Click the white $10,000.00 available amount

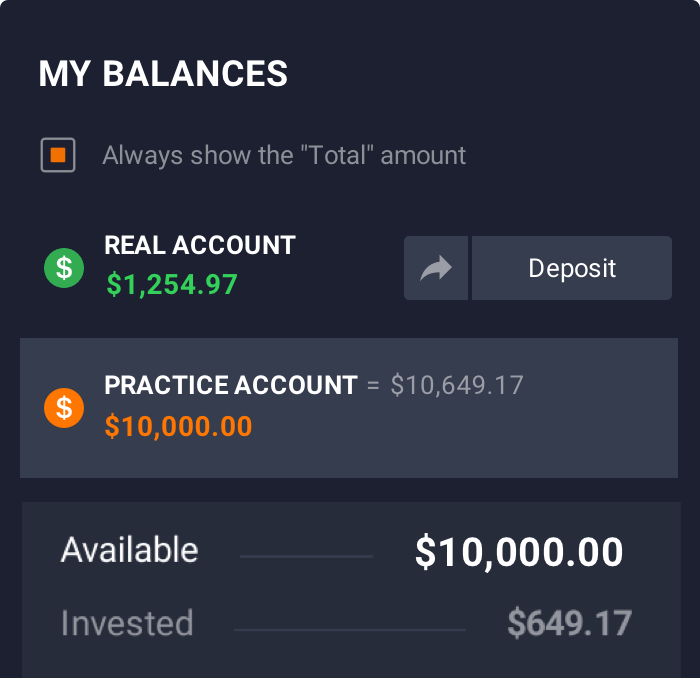point(519,552)
